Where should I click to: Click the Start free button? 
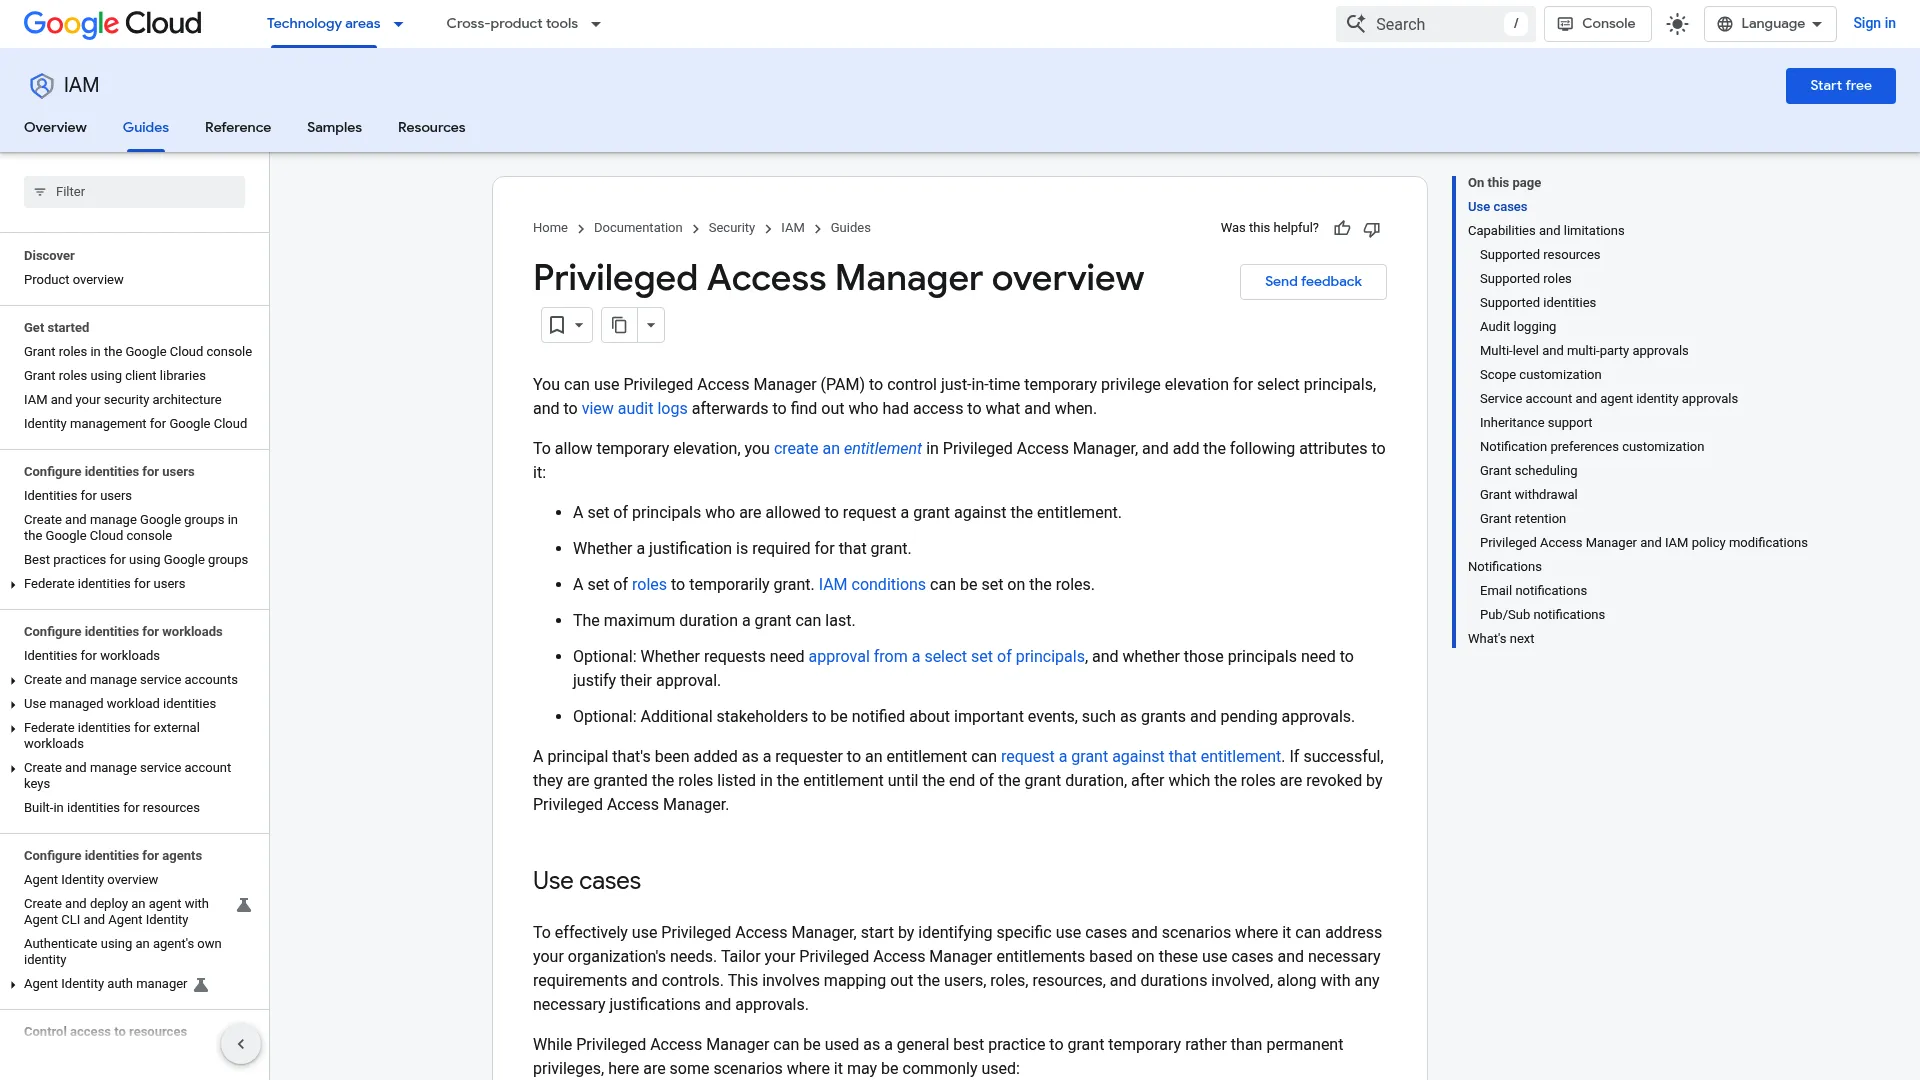[x=1840, y=86]
